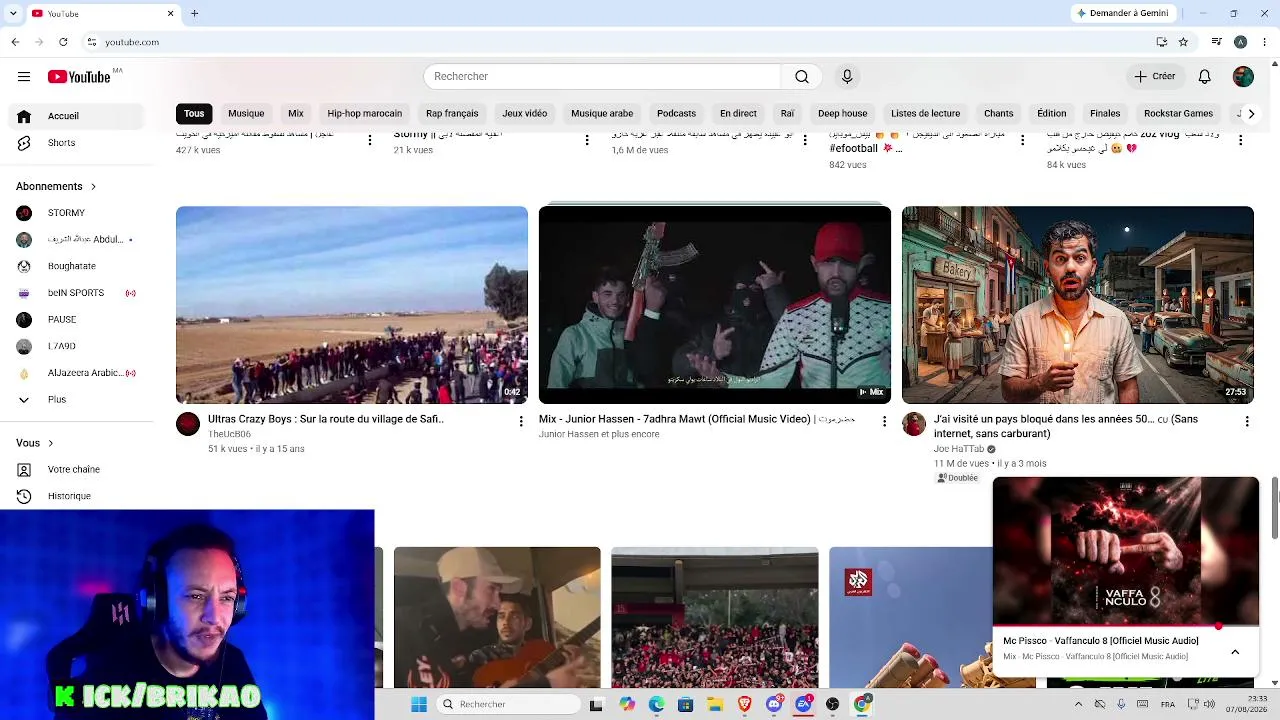Click the browser address bar
Viewport: 1280px width, 720px height.
click(620, 42)
